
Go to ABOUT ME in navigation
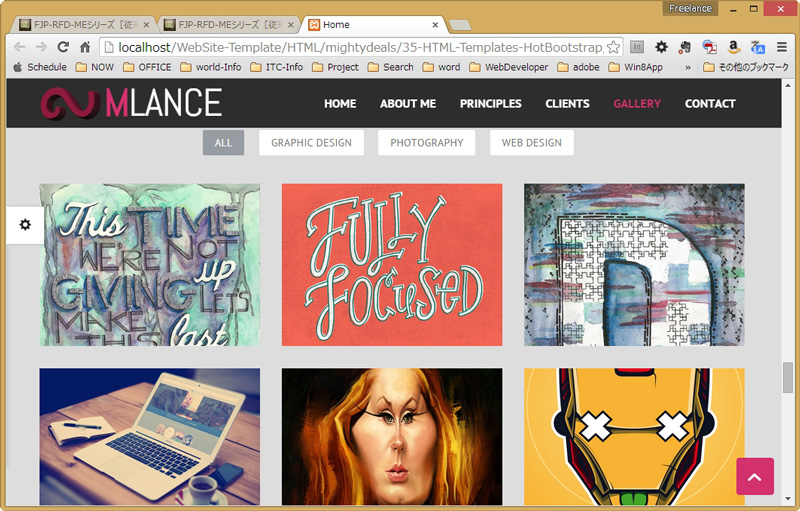coord(408,104)
